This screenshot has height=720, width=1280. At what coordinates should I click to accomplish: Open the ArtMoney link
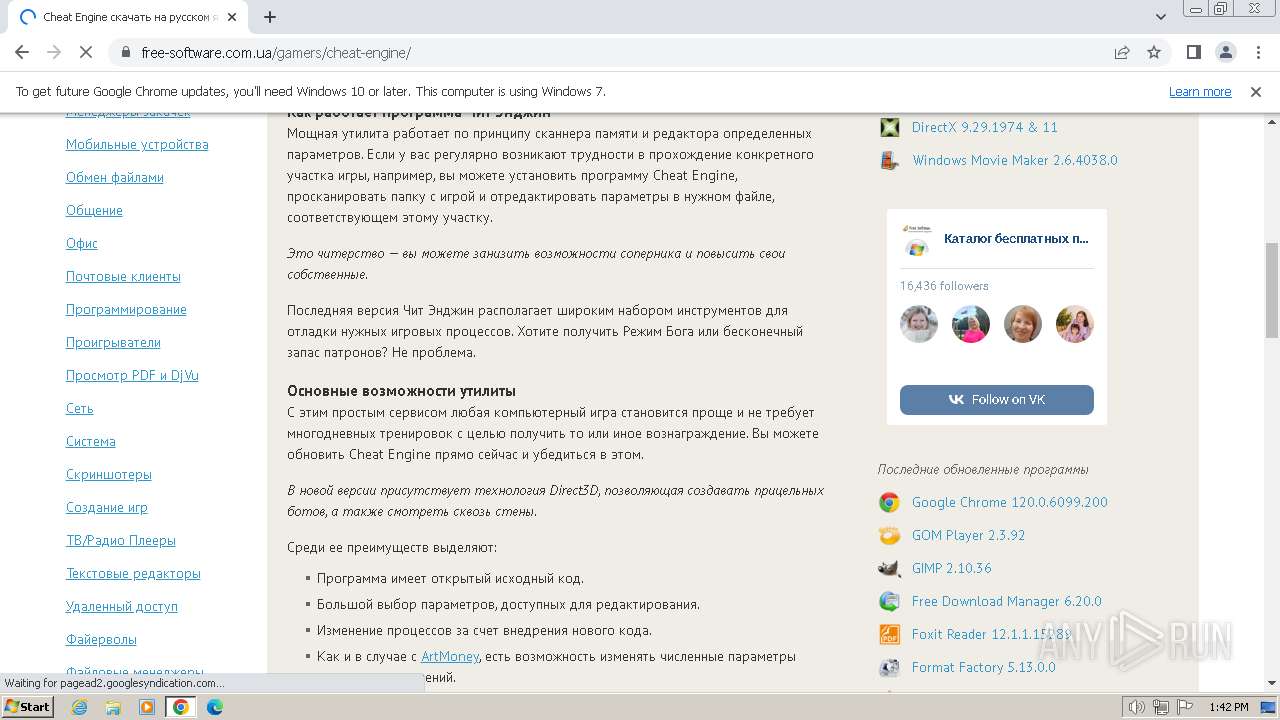[450, 656]
